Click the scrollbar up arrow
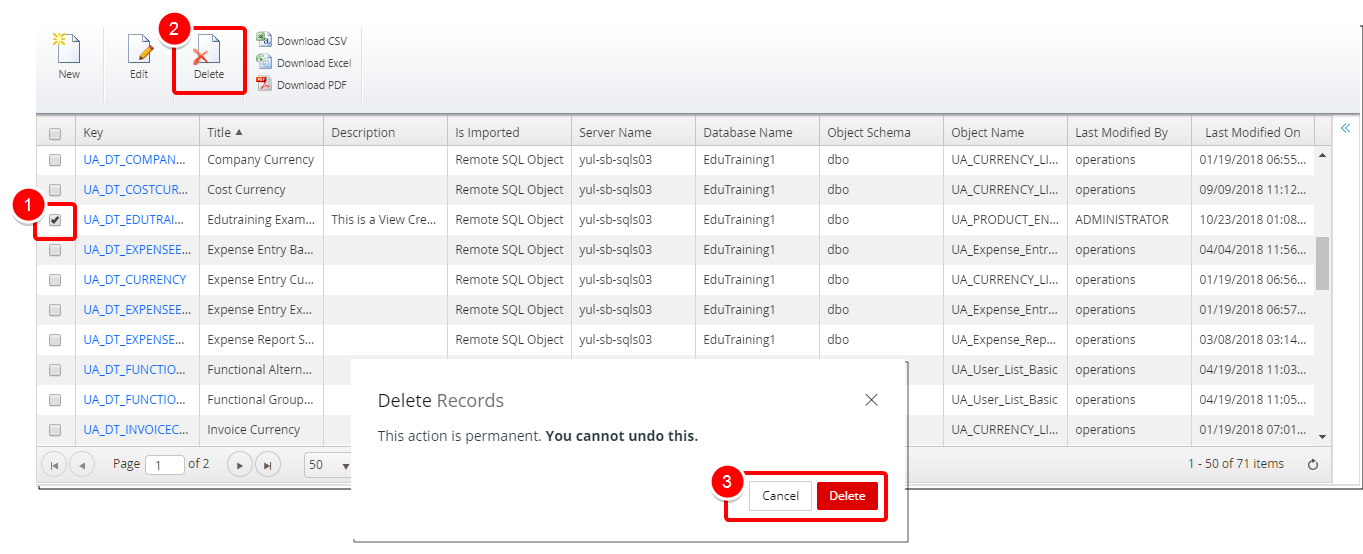 (1322, 156)
